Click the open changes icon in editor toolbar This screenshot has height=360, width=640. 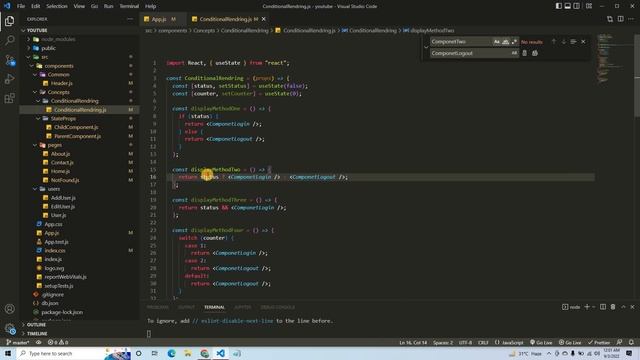click(x=610, y=19)
